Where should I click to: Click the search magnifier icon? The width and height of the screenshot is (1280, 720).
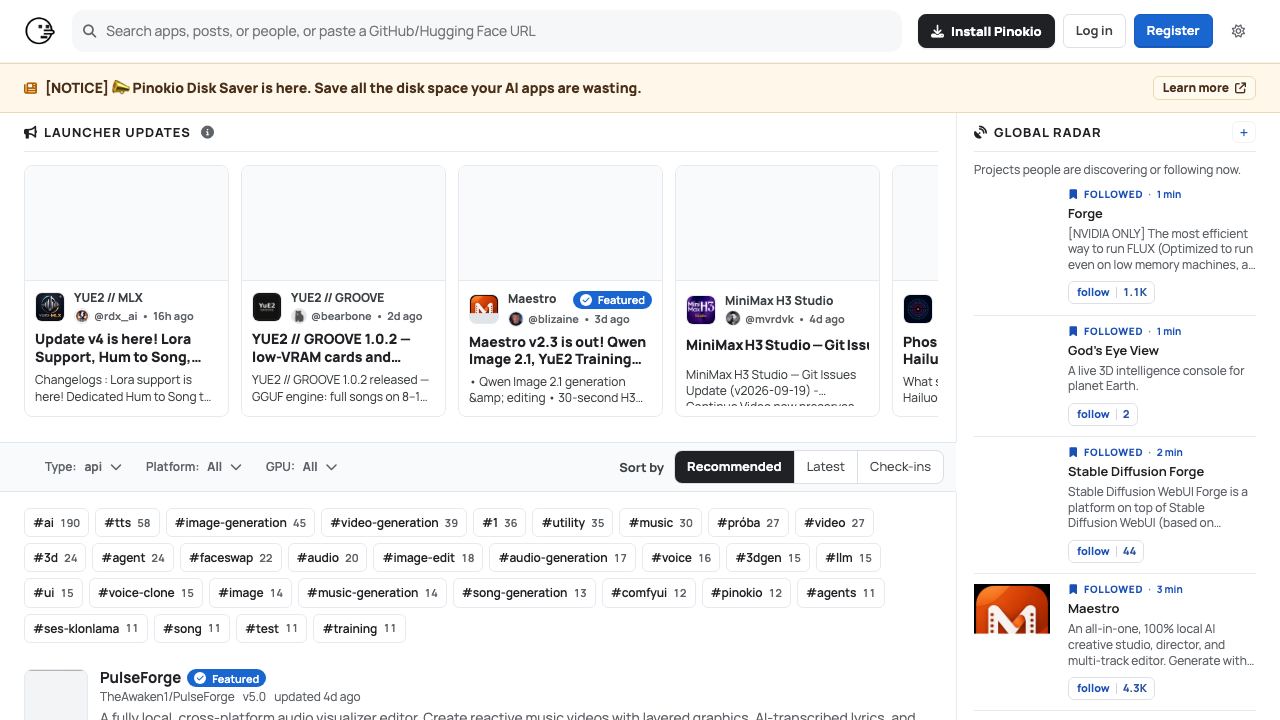[x=89, y=31]
